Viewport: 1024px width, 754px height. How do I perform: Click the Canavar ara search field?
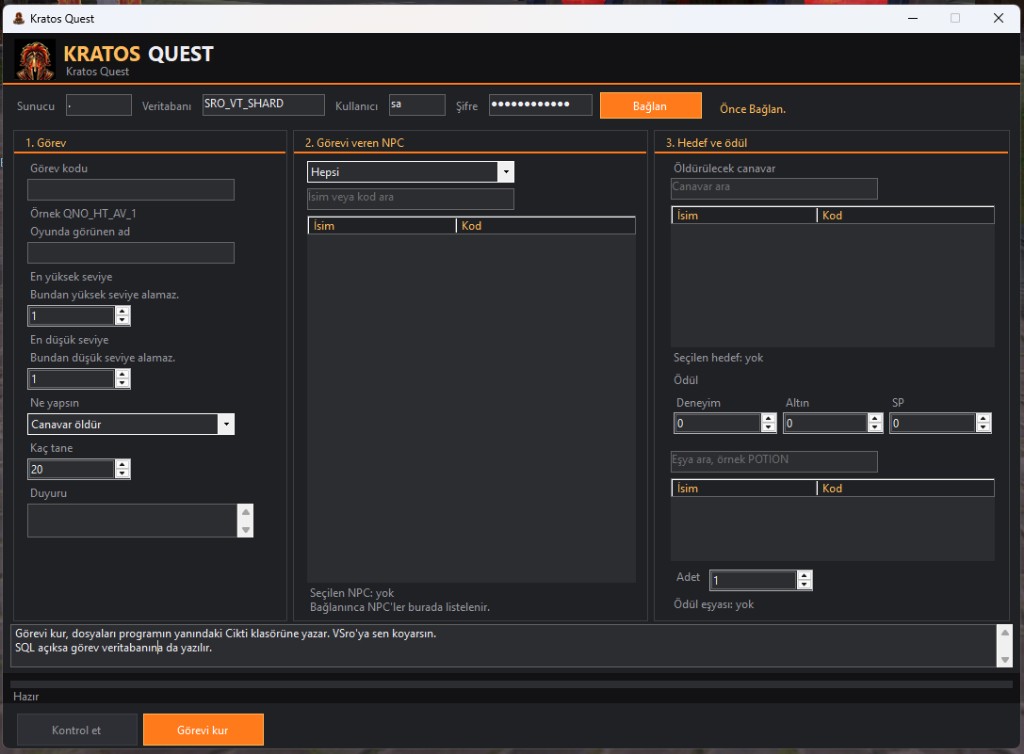pyautogui.click(x=774, y=188)
